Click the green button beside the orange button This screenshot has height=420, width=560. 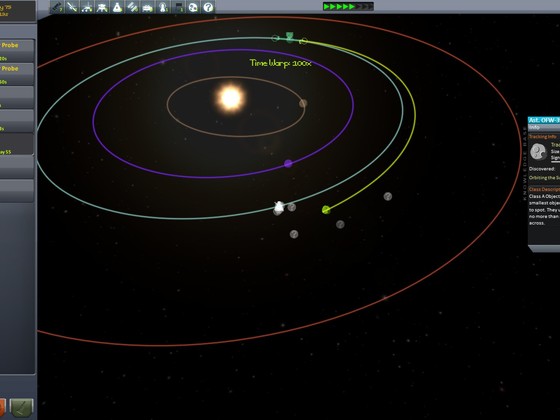(x=22, y=408)
